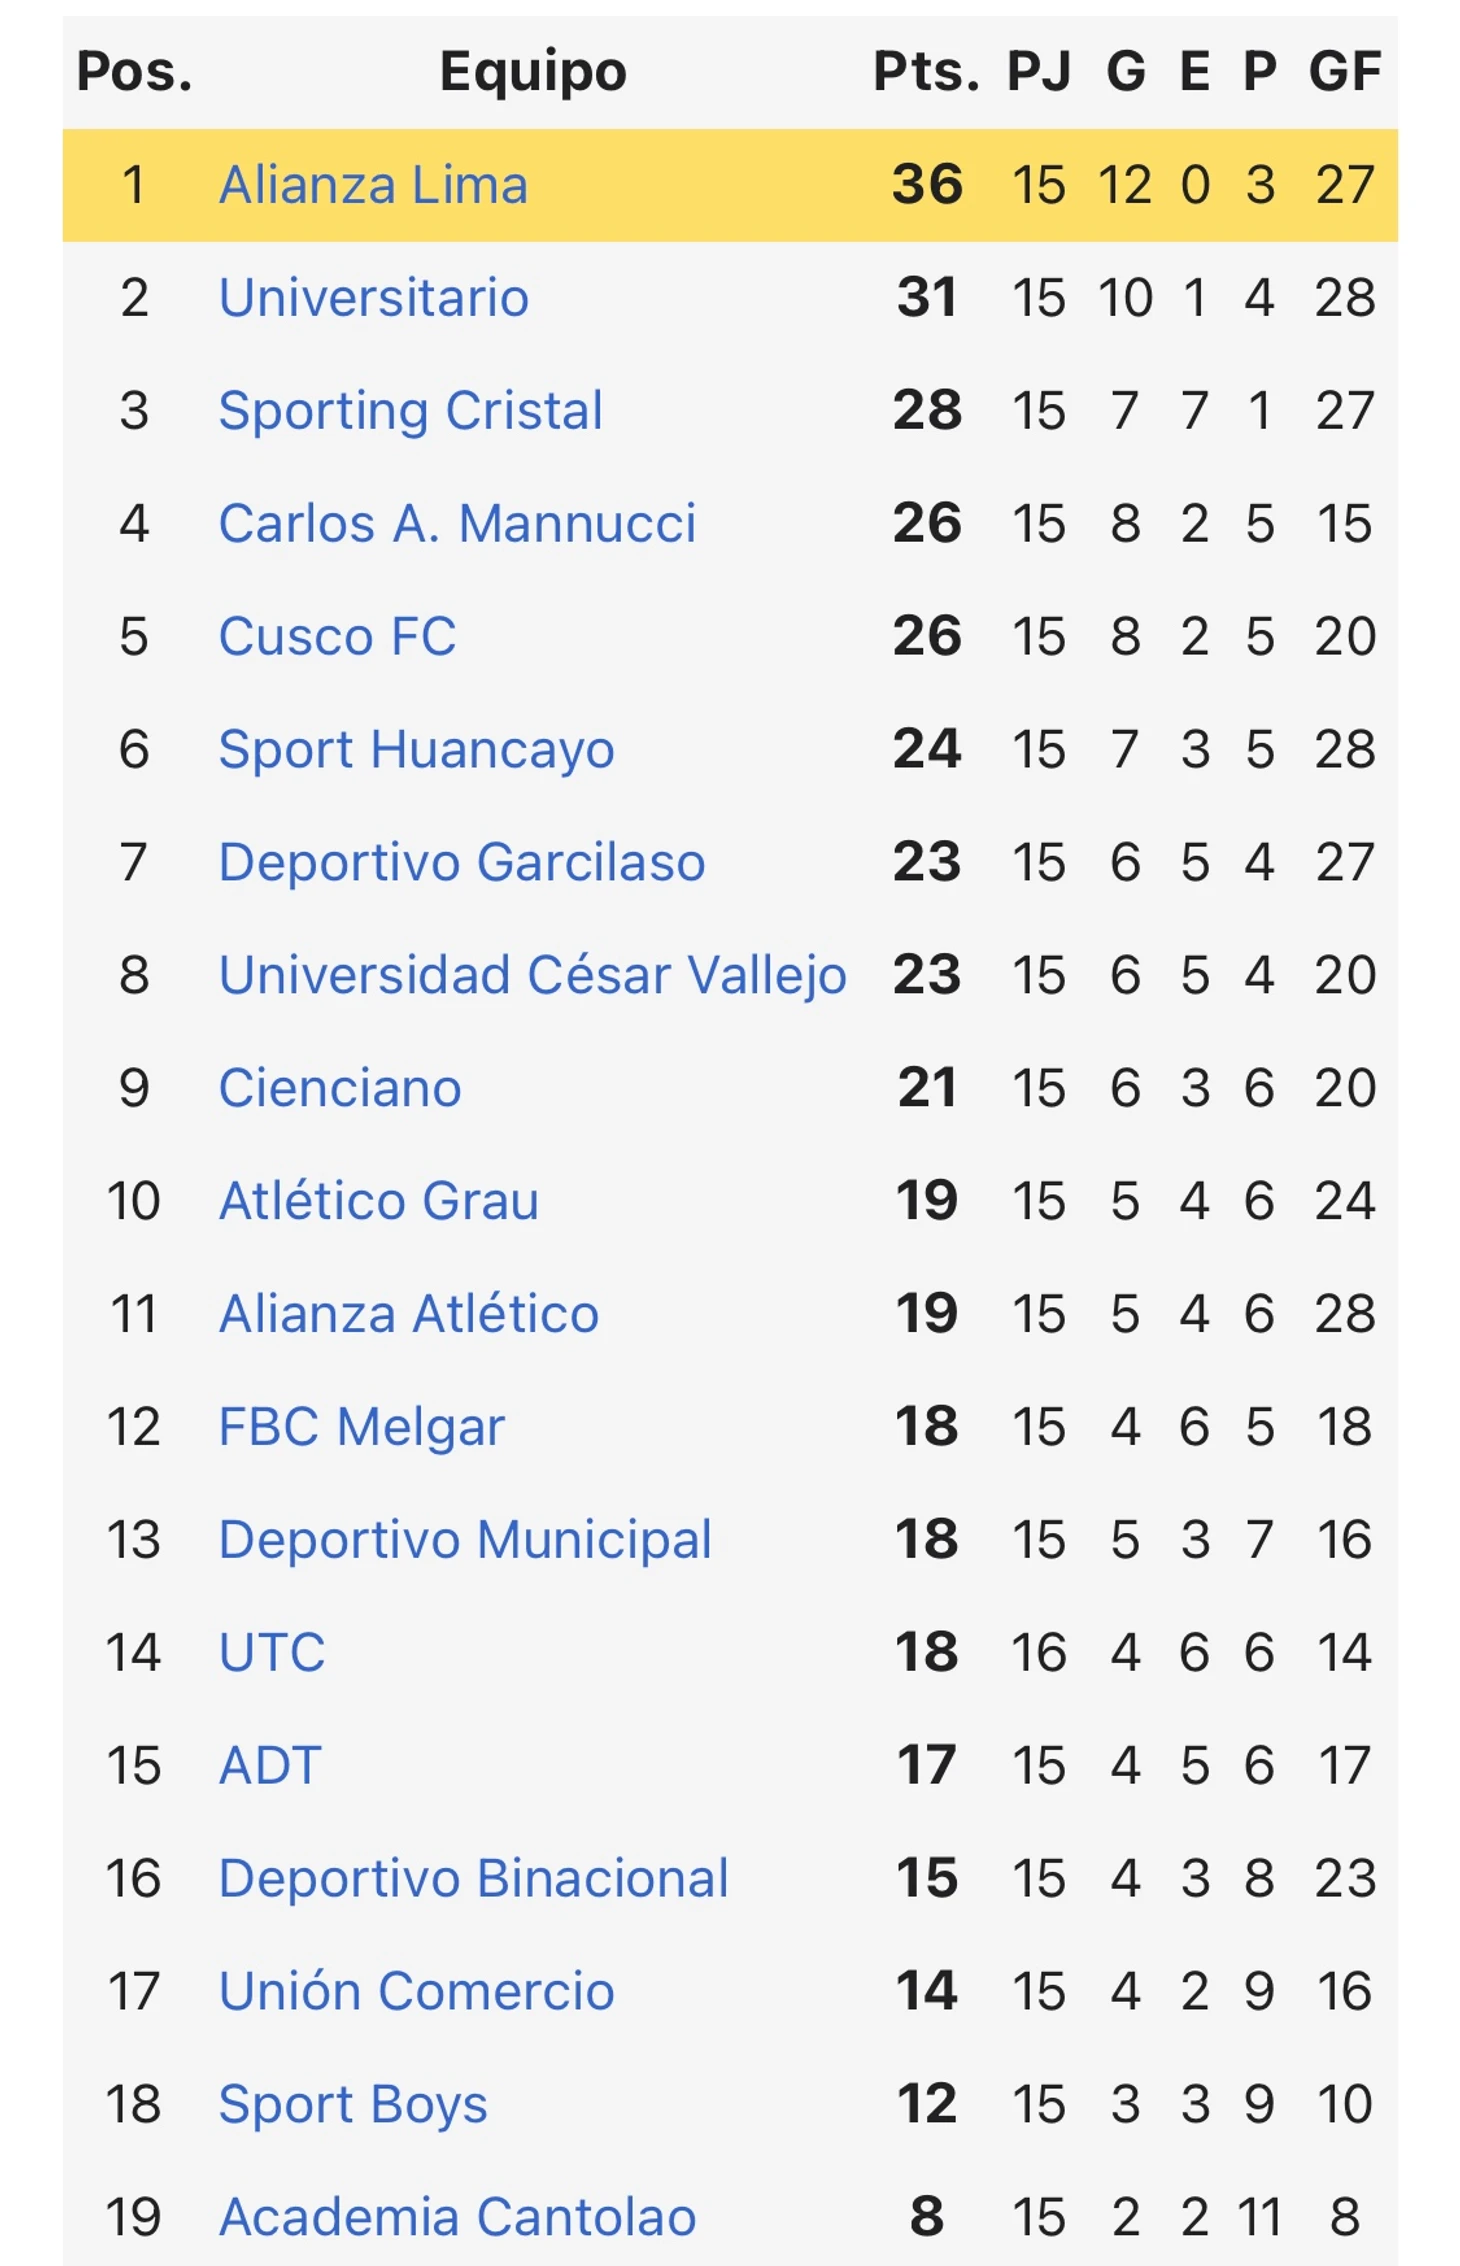Click the Universitario team link

point(373,298)
